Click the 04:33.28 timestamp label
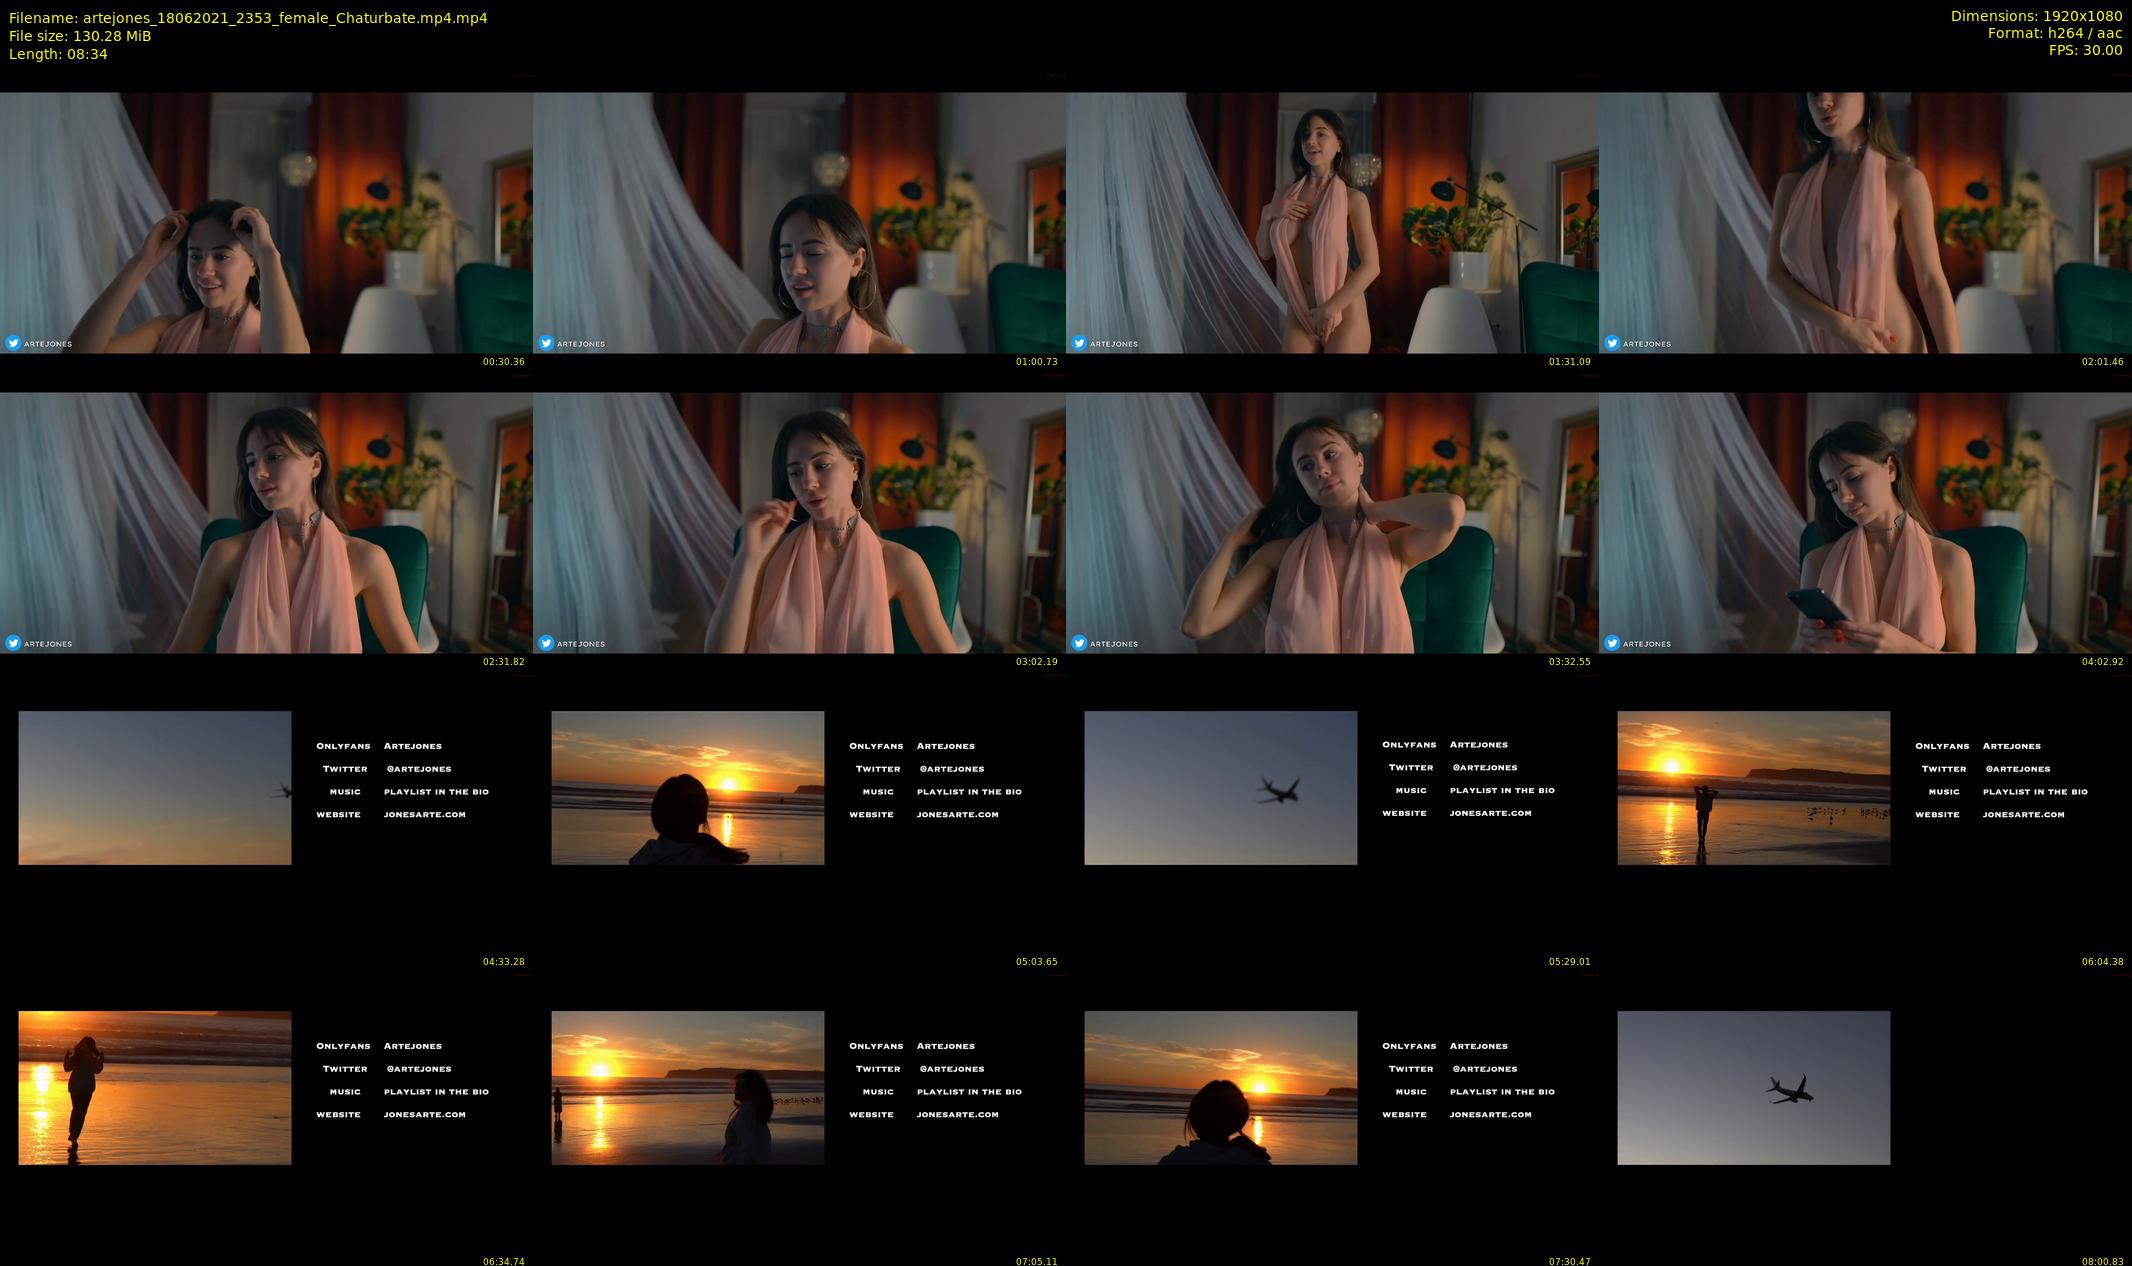This screenshot has height=1266, width=2132. (x=503, y=961)
